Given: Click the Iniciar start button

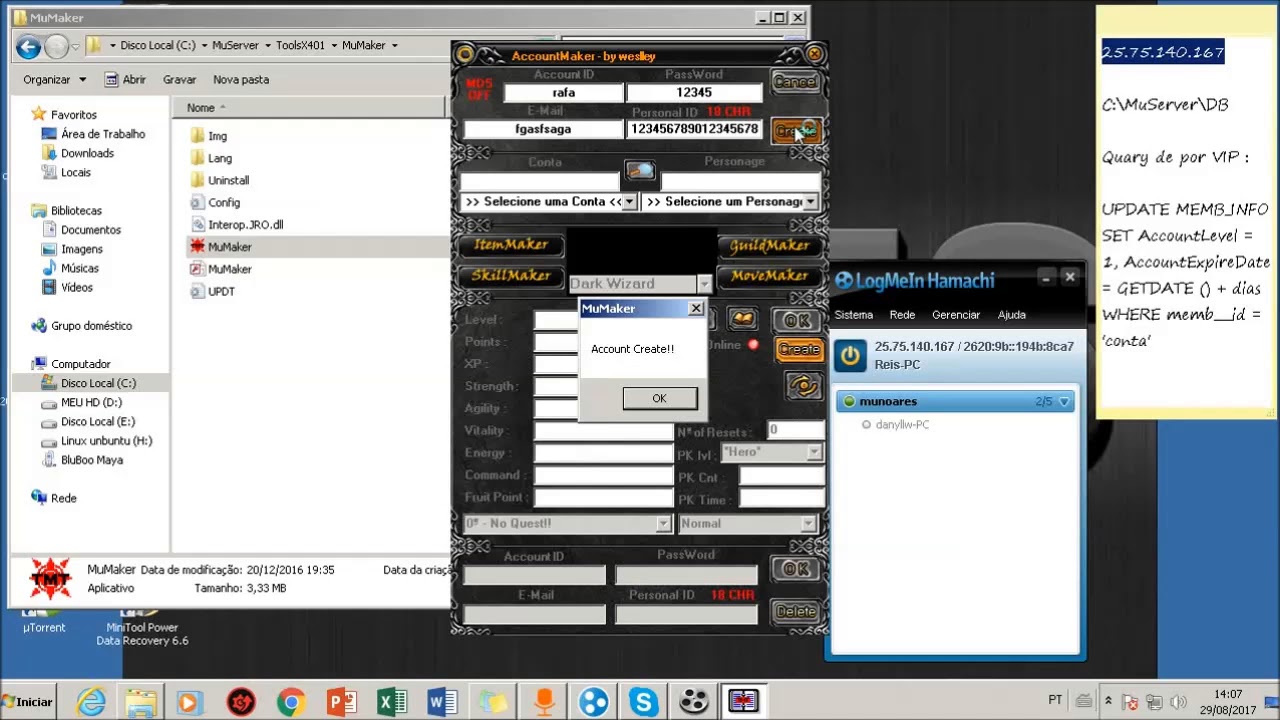Looking at the screenshot, I should point(26,702).
